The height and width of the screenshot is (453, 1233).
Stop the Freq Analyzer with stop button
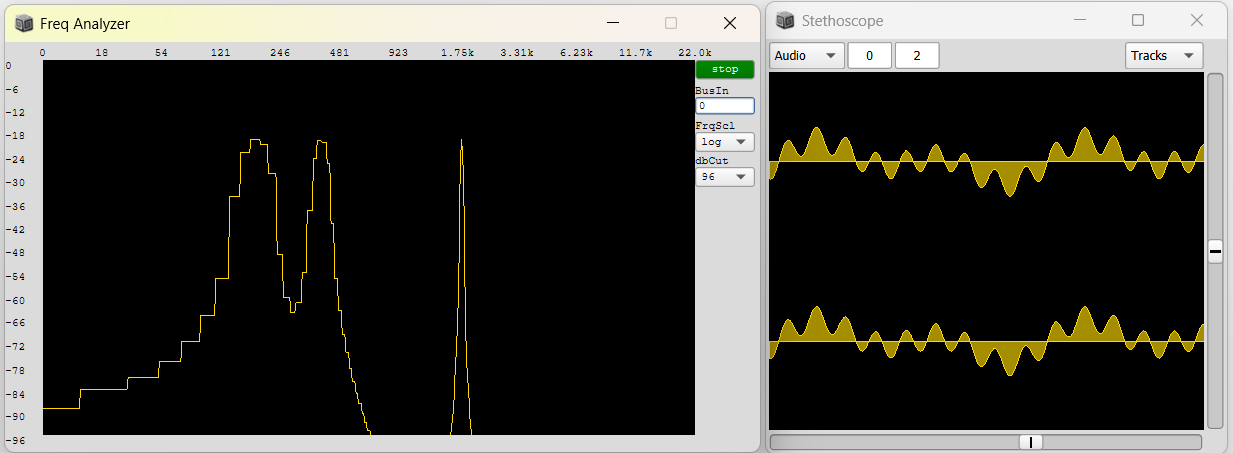pyautogui.click(x=725, y=70)
